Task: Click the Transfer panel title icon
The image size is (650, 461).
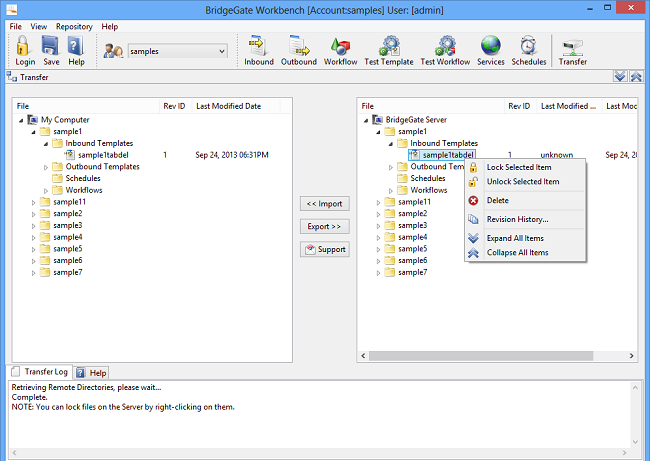Action: point(12,77)
